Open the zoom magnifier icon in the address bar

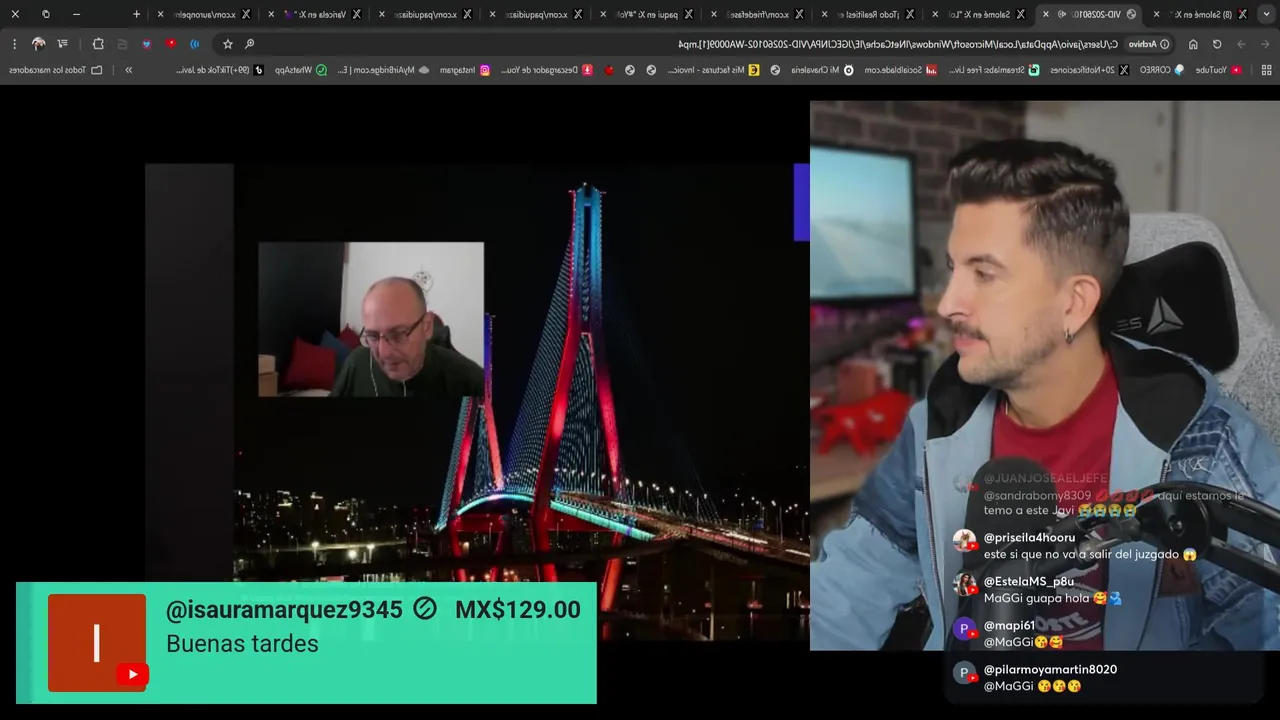point(249,44)
